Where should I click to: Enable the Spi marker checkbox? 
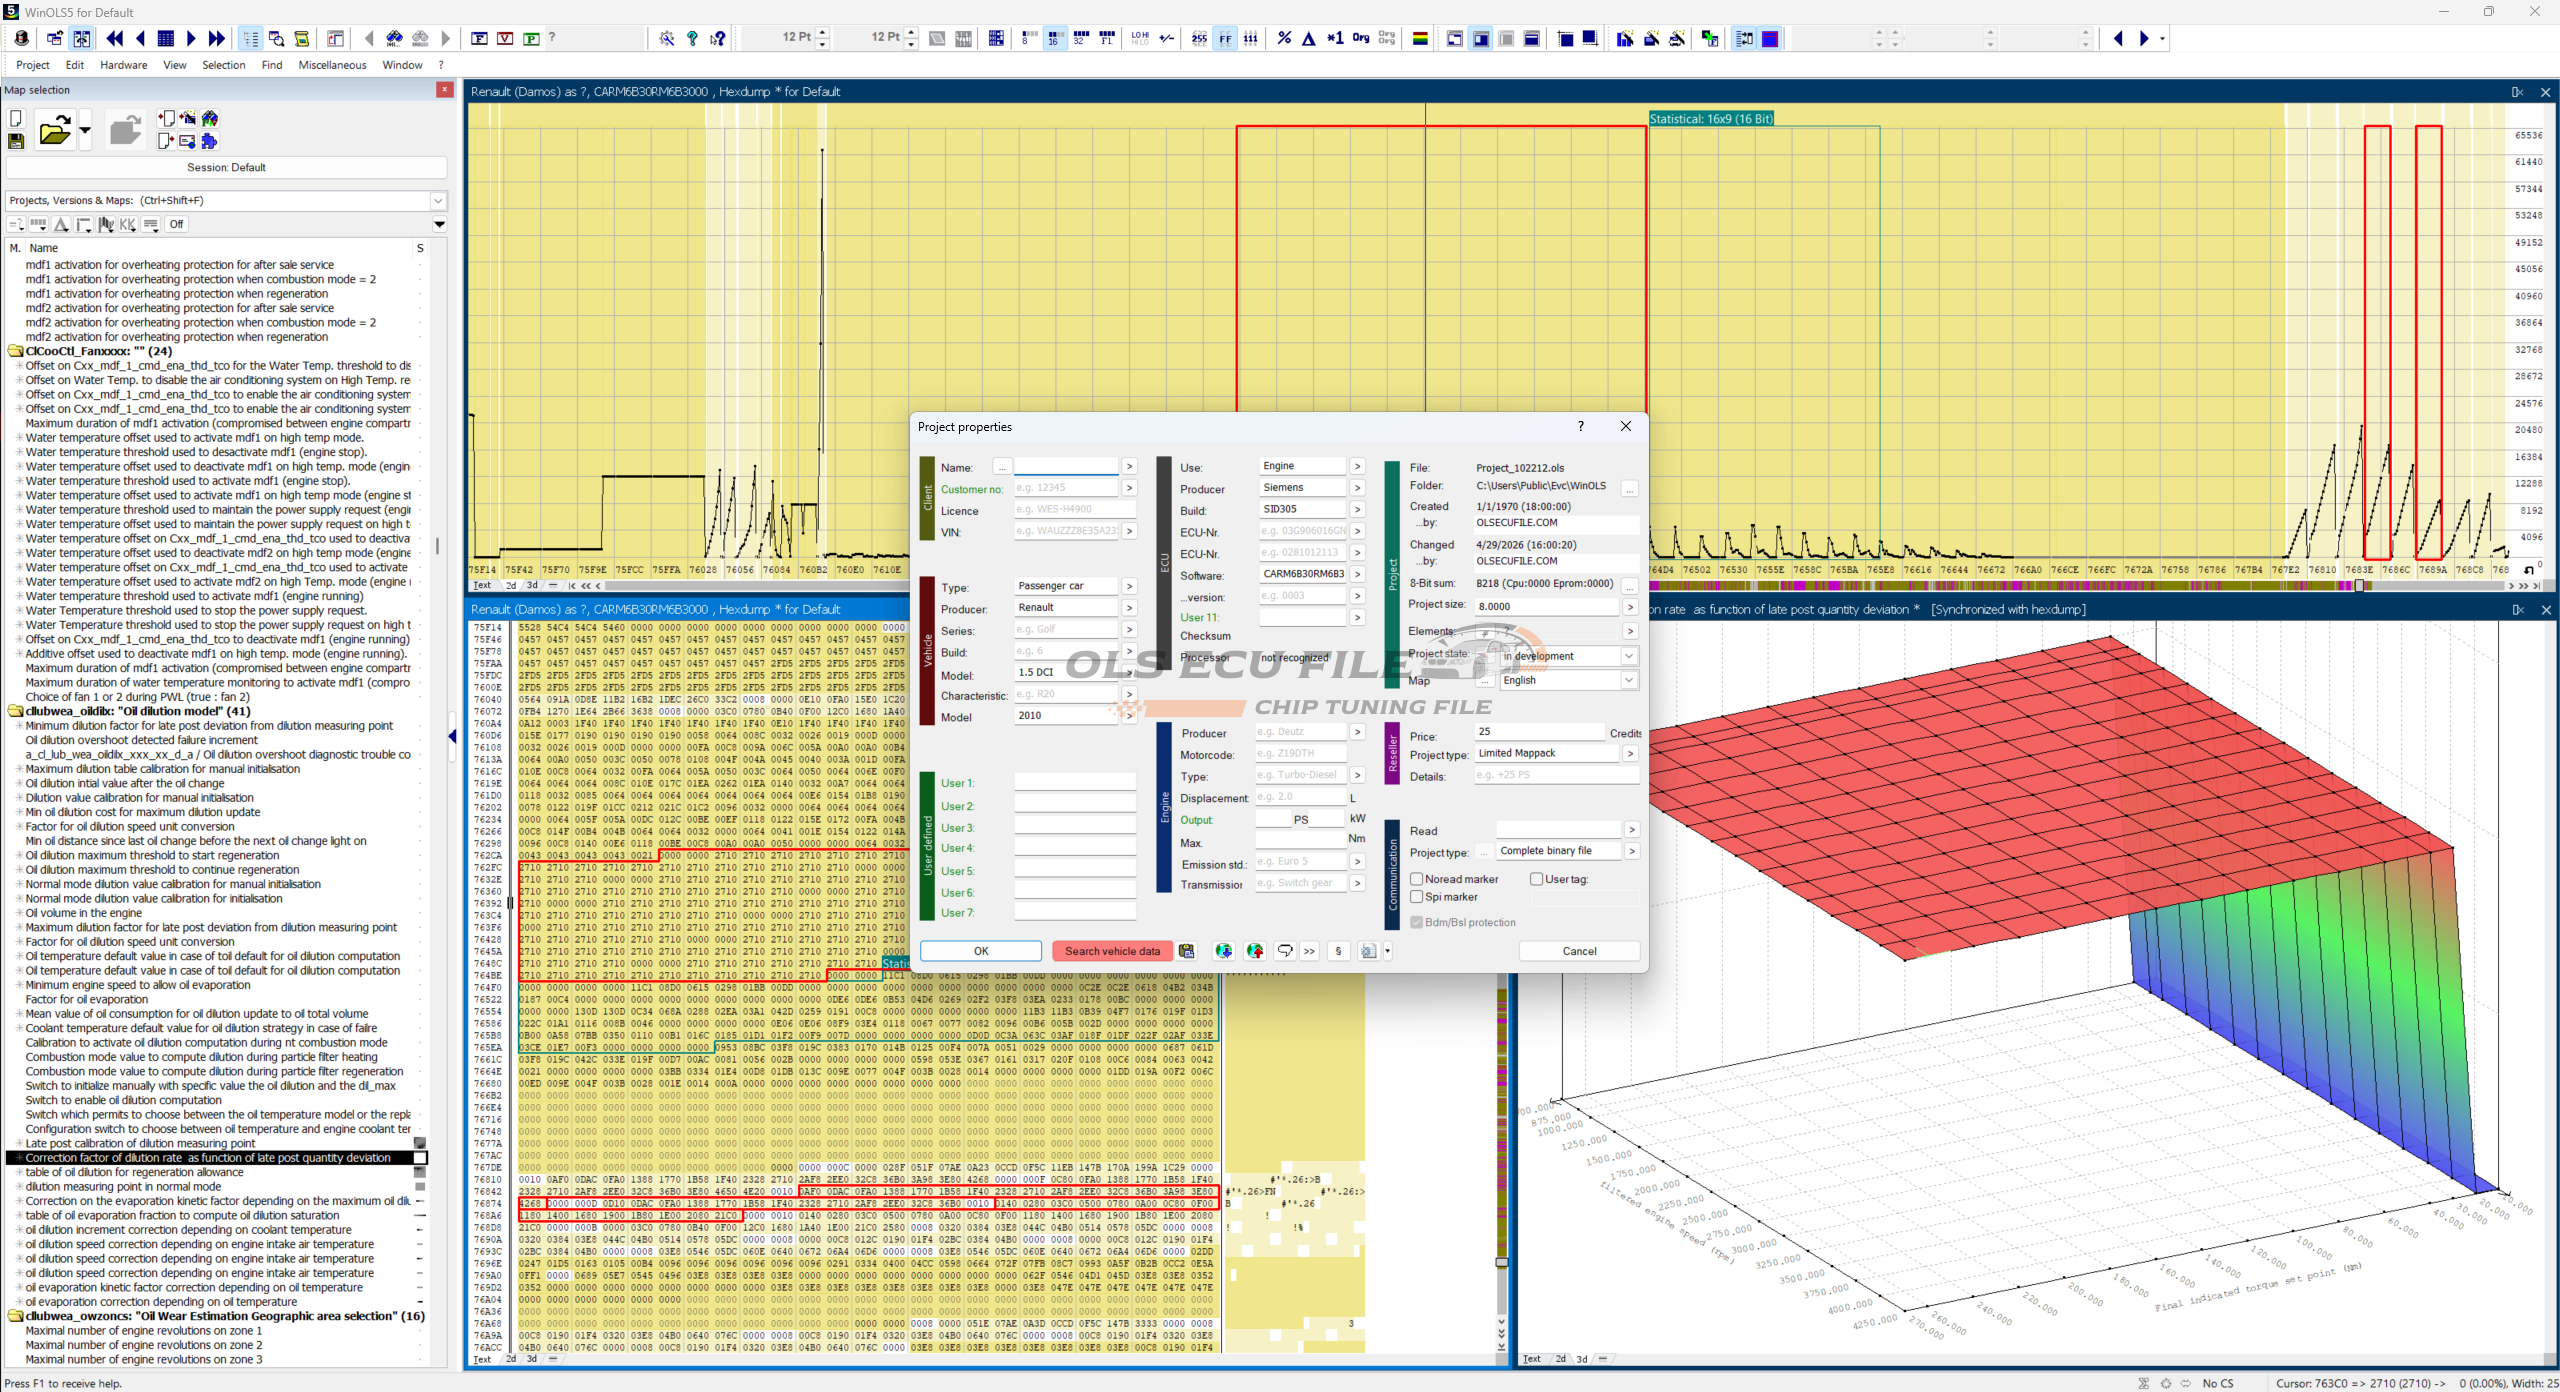(x=1417, y=897)
